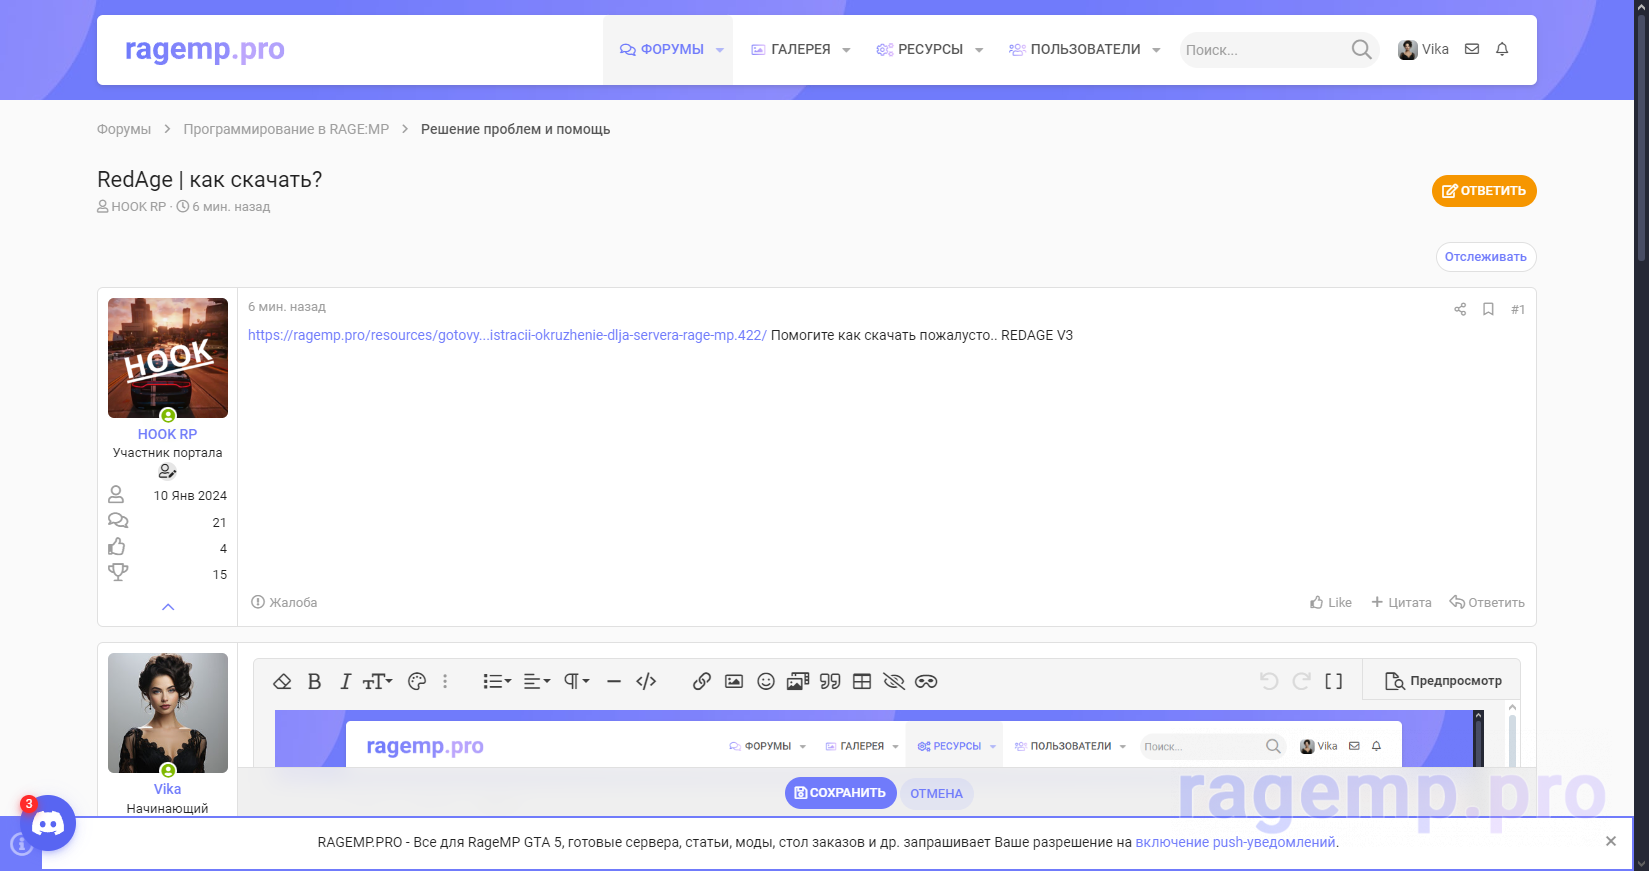Screen dimensions: 1649x871
Task: Open the Vika account menu in header
Action: tap(1423, 49)
